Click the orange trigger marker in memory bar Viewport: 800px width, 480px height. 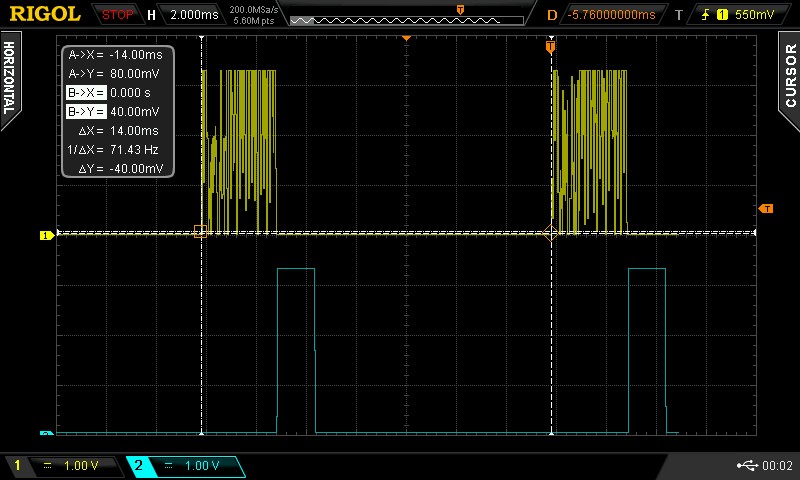coord(460,10)
